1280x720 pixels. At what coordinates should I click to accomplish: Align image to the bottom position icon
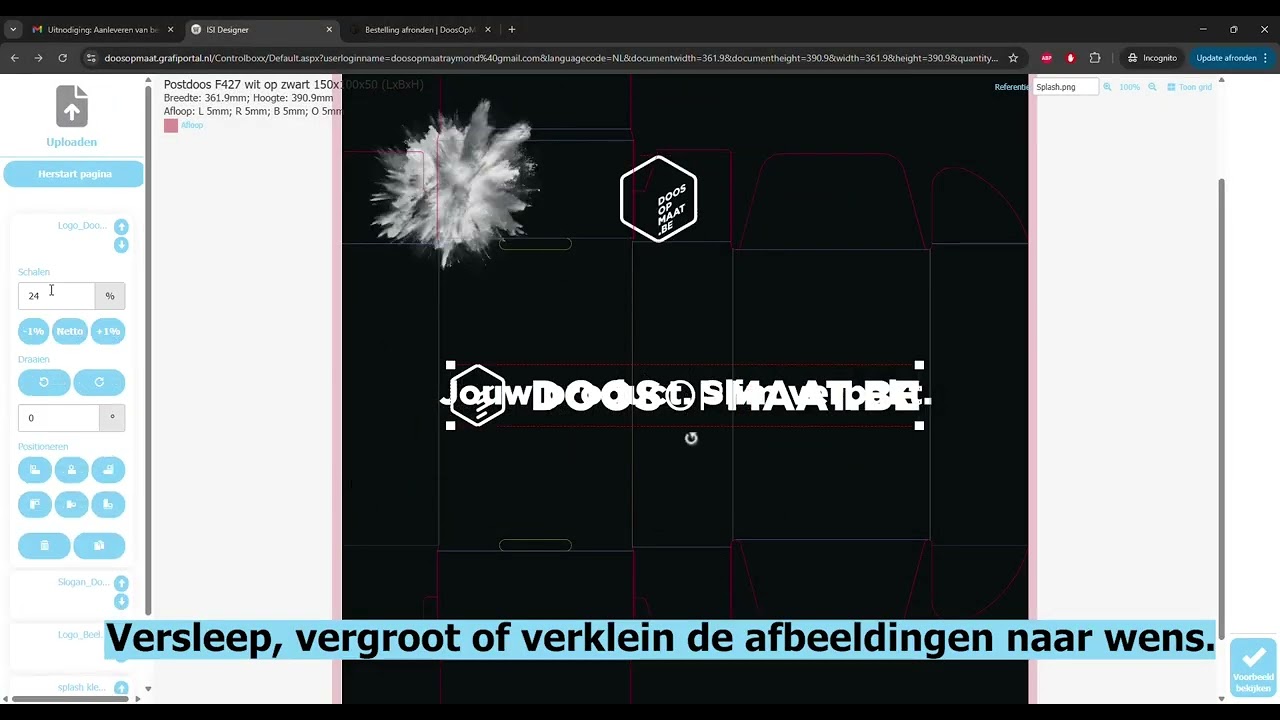point(108,504)
